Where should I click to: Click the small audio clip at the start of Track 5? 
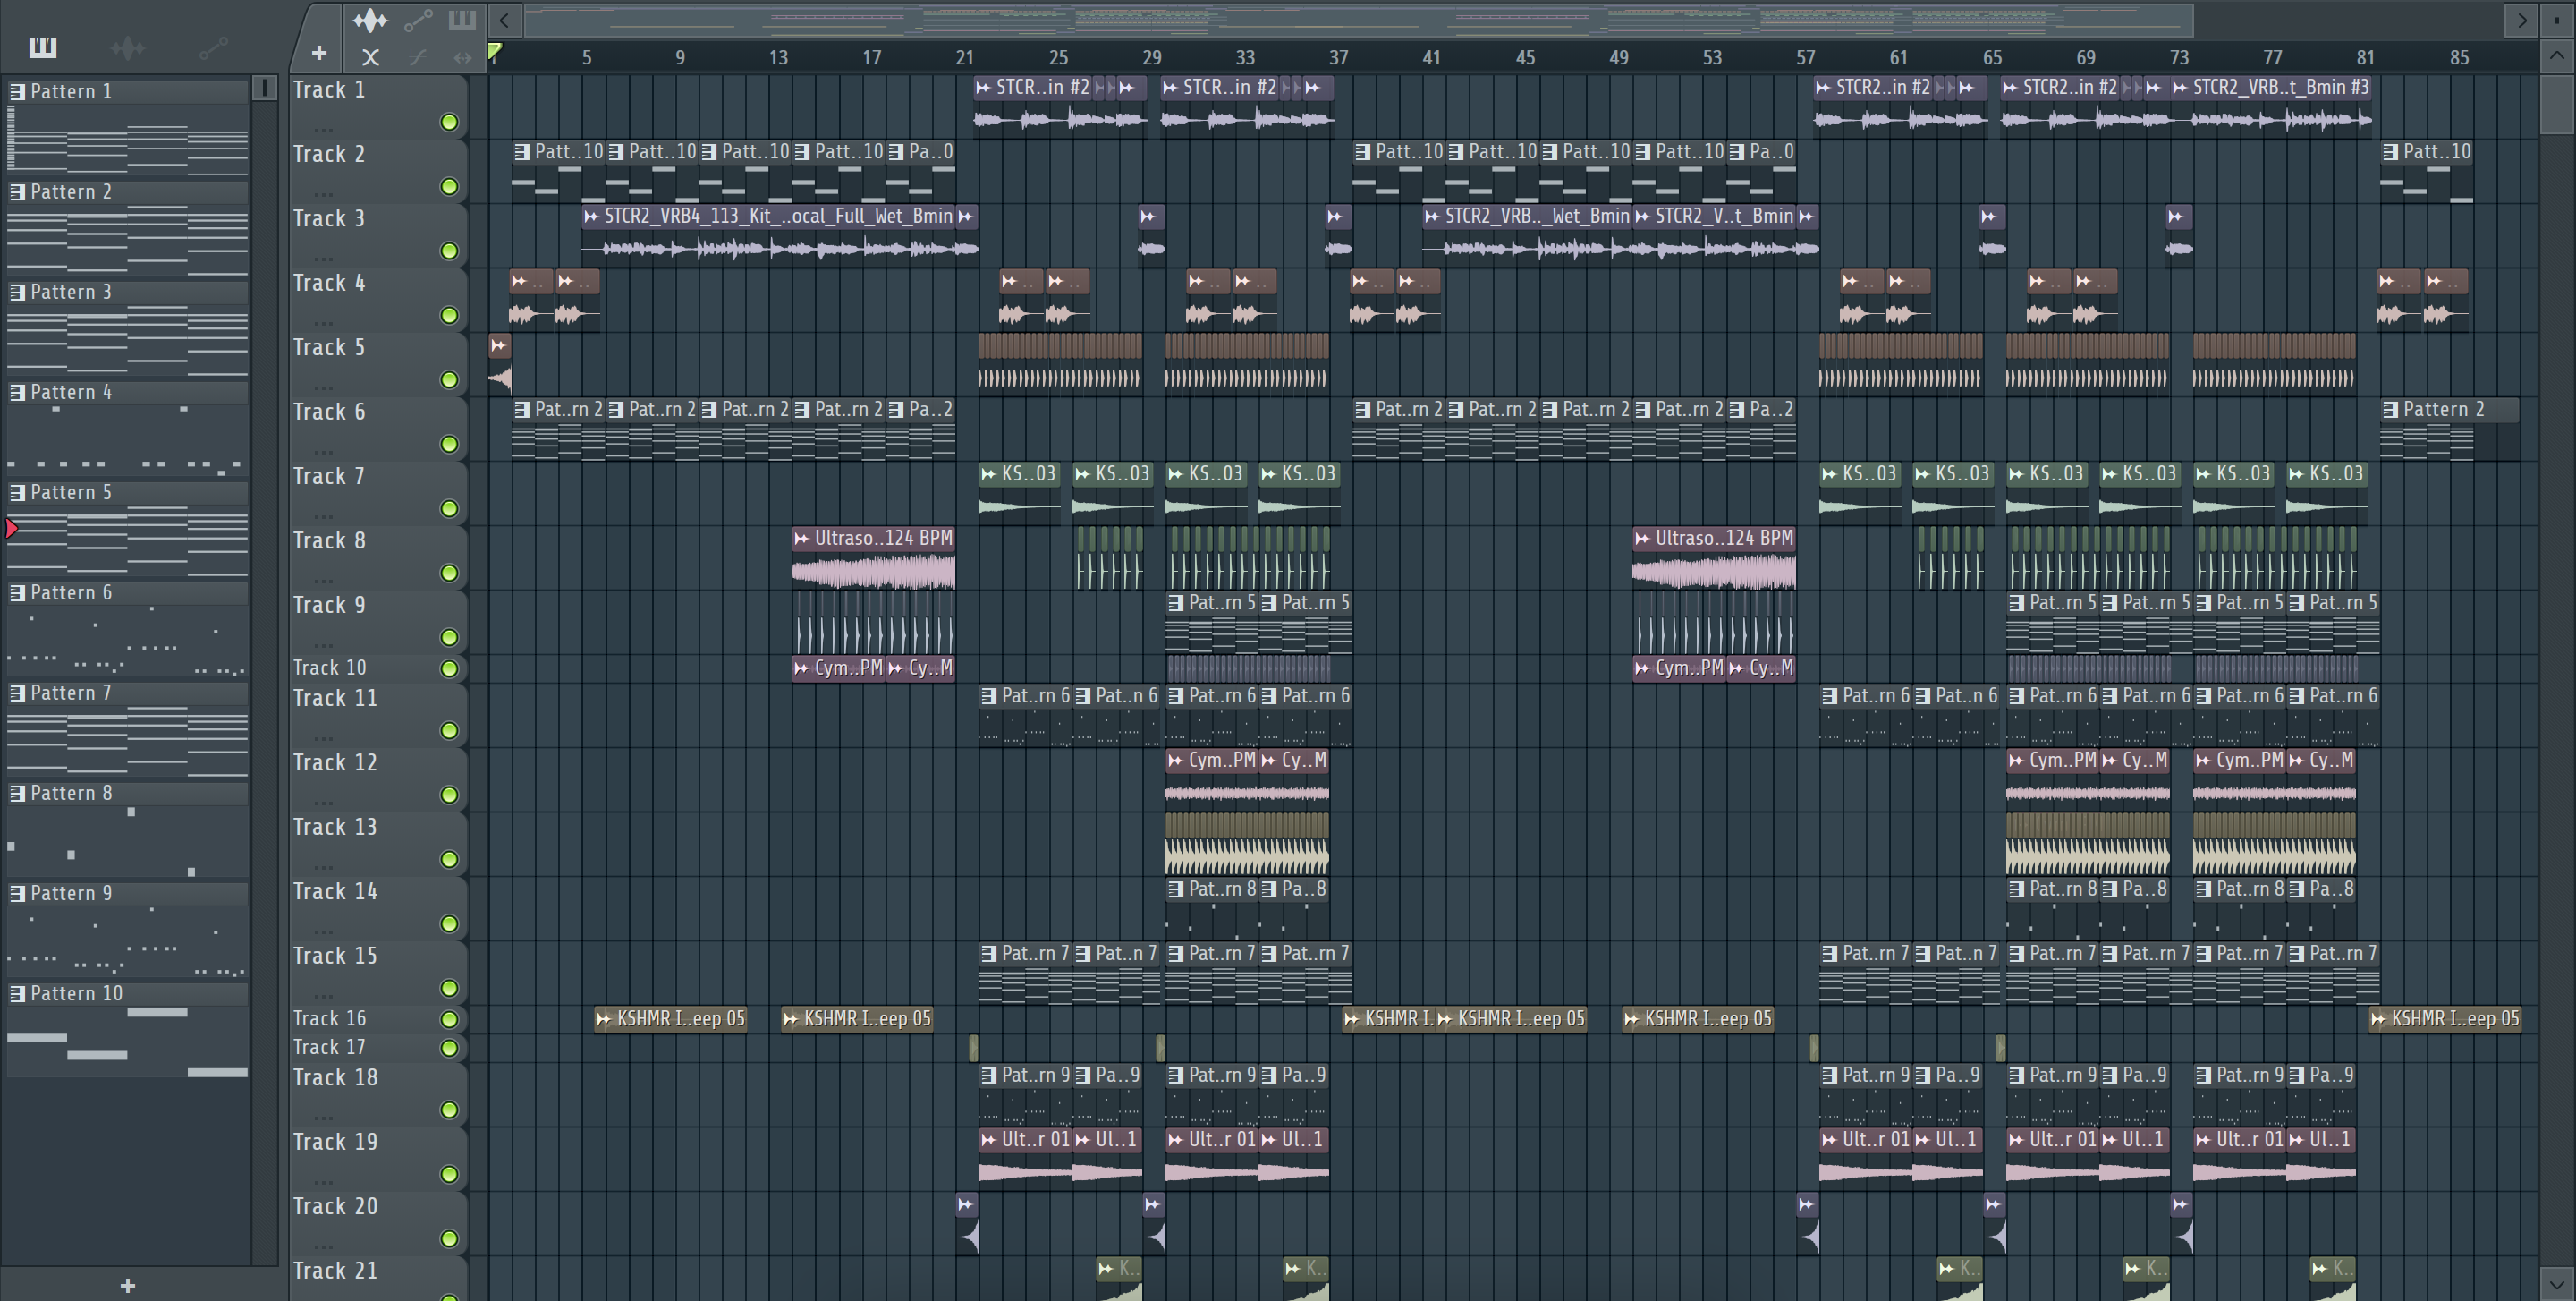coord(500,364)
